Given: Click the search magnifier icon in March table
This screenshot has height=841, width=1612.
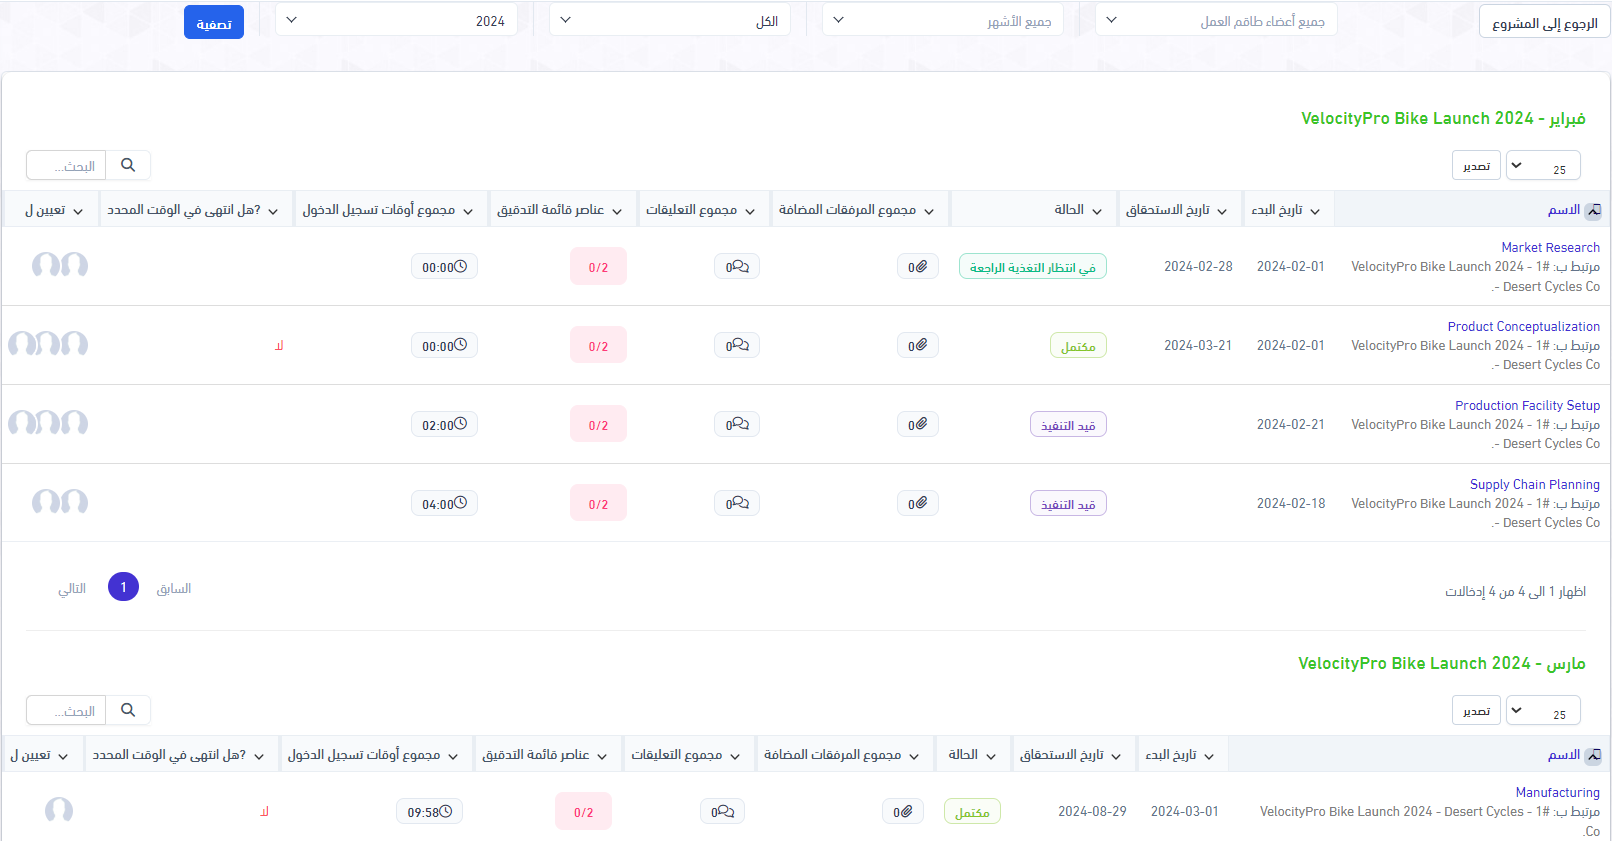Looking at the screenshot, I should tap(128, 710).
